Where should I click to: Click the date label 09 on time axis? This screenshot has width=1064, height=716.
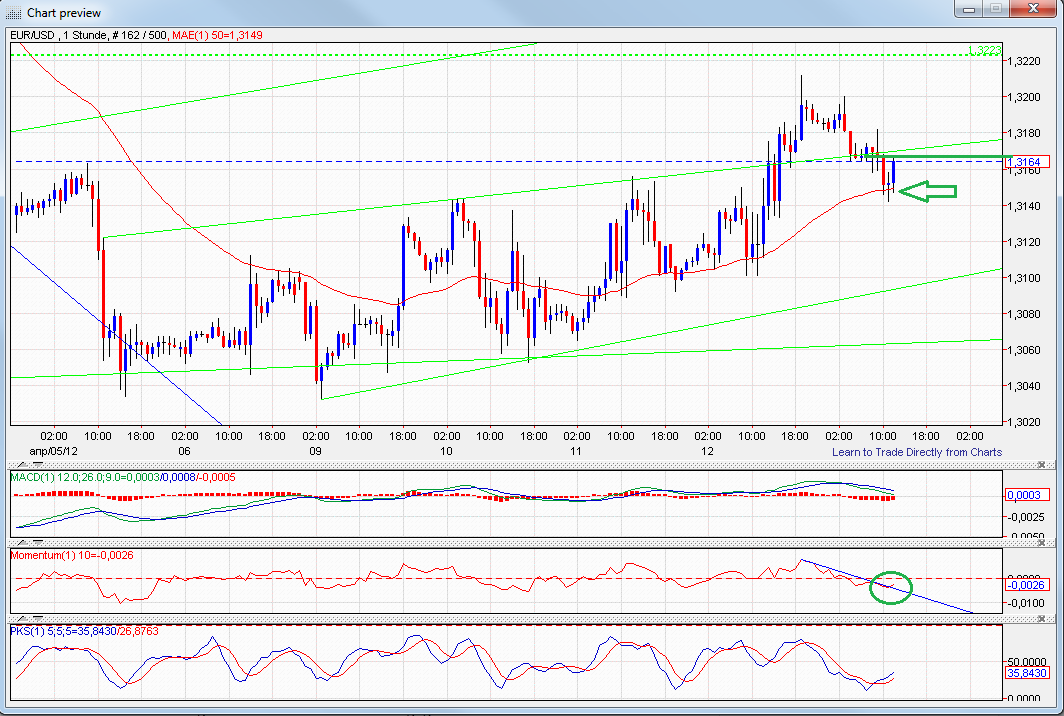[x=316, y=451]
